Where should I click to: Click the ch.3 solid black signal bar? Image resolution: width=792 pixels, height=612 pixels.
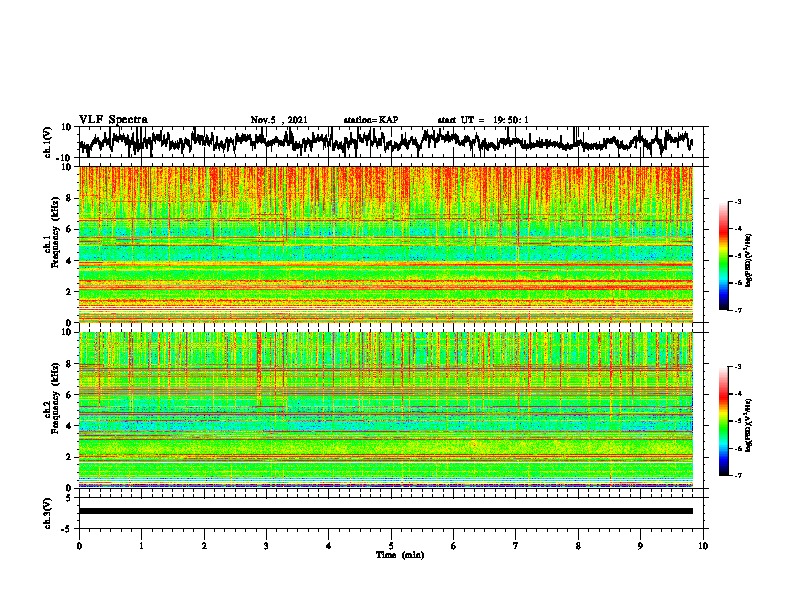pyautogui.click(x=386, y=511)
